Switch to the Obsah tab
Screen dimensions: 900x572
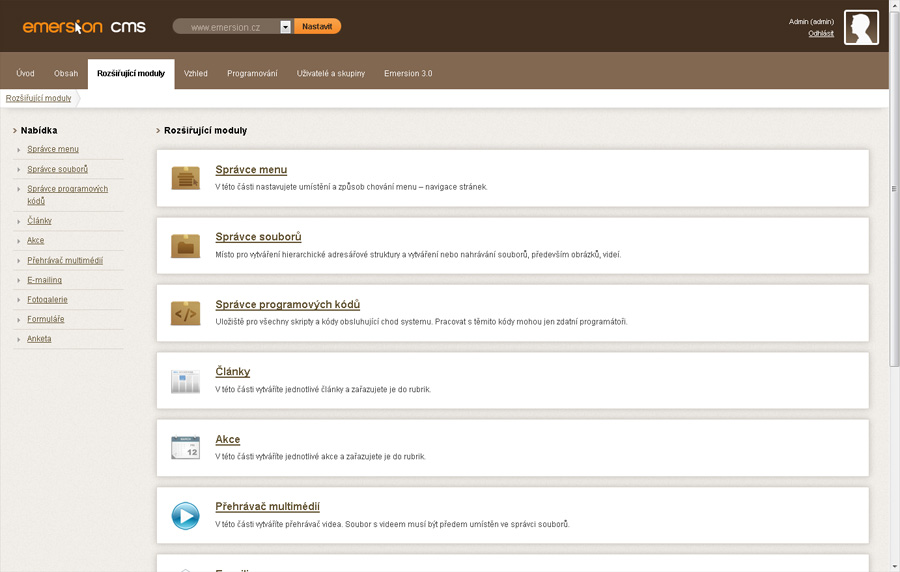pos(66,74)
